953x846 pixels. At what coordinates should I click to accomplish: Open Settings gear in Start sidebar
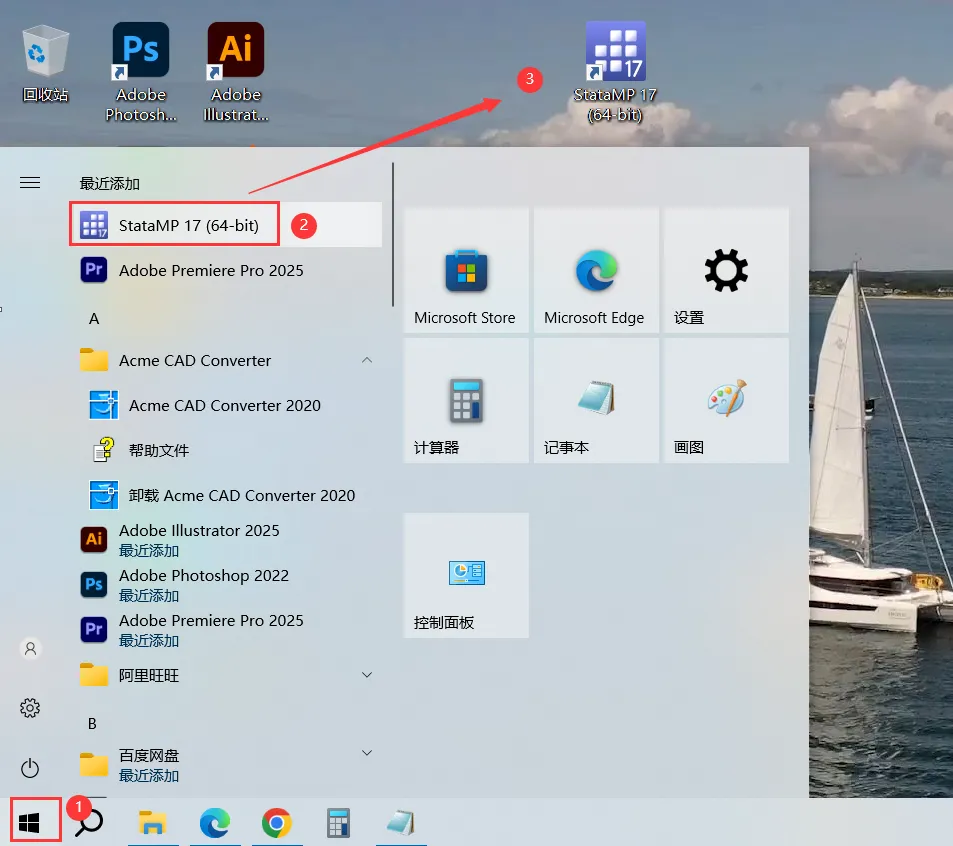point(30,707)
